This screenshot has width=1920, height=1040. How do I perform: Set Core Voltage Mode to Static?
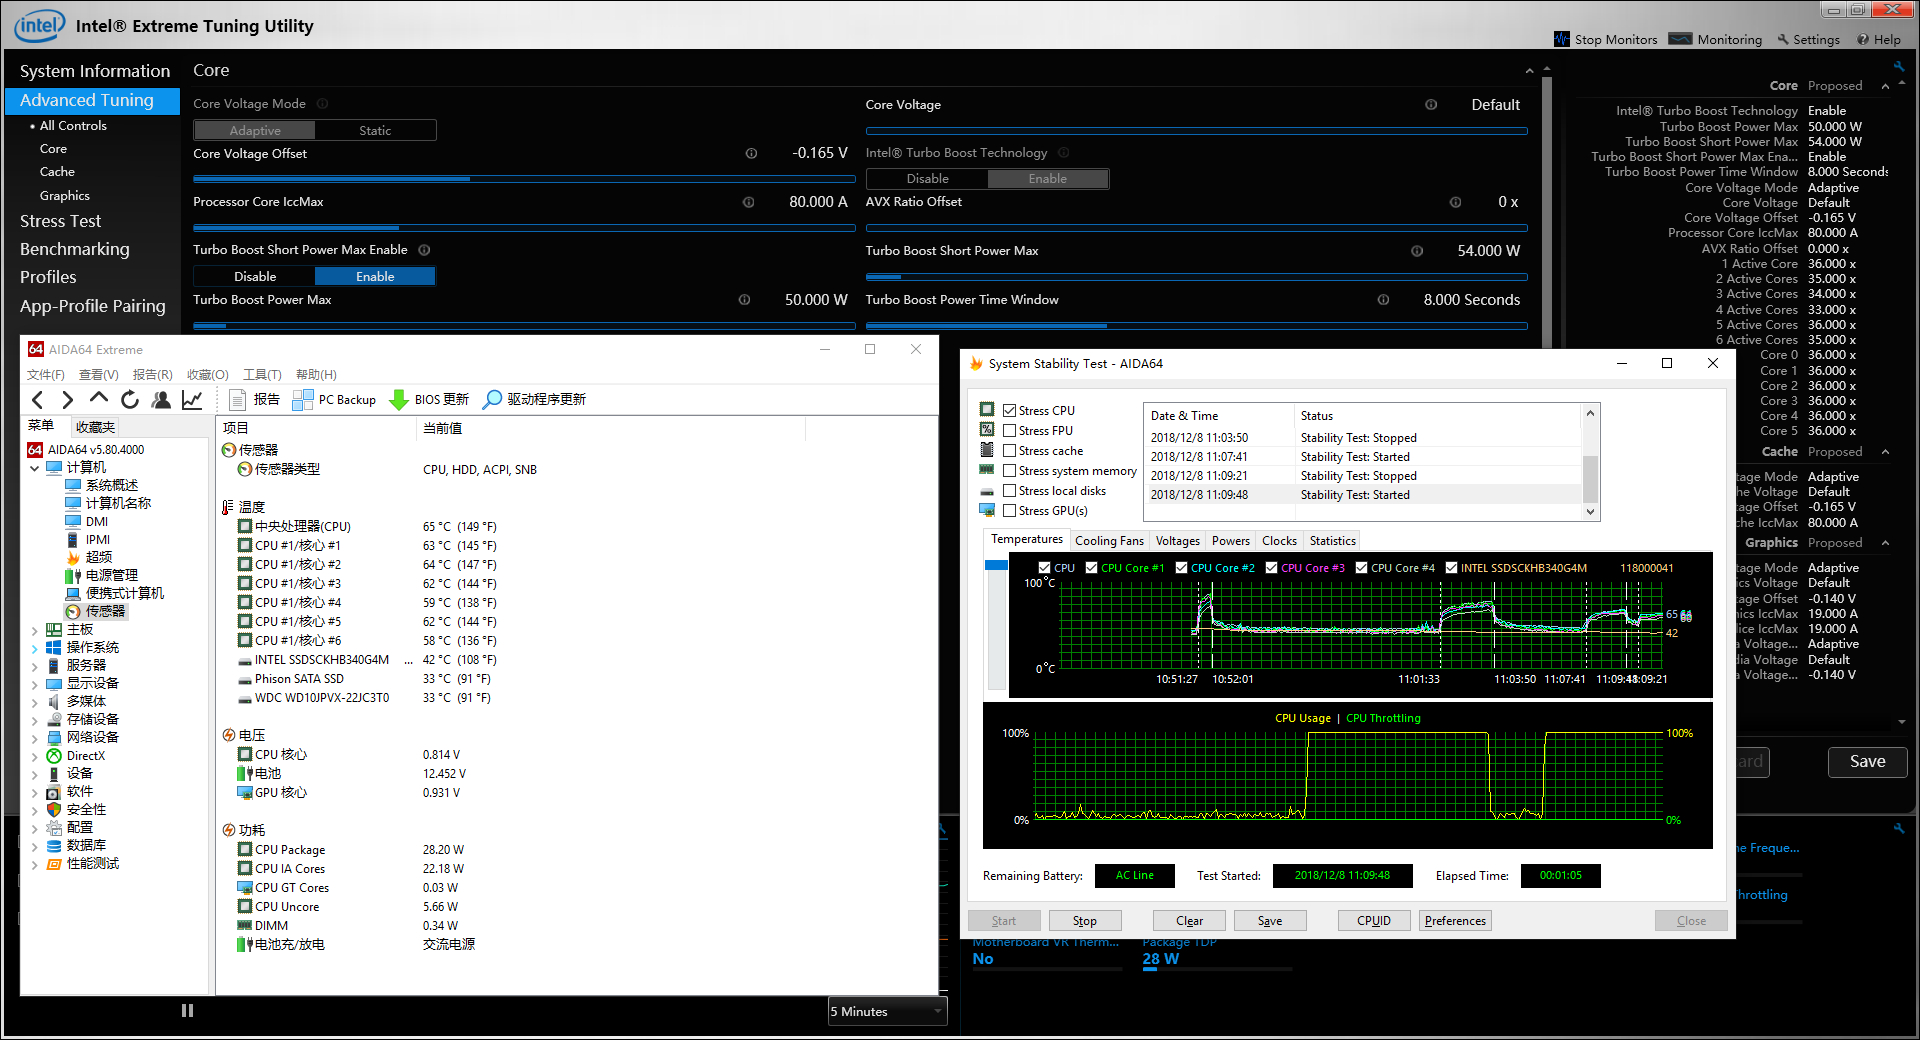(x=375, y=131)
